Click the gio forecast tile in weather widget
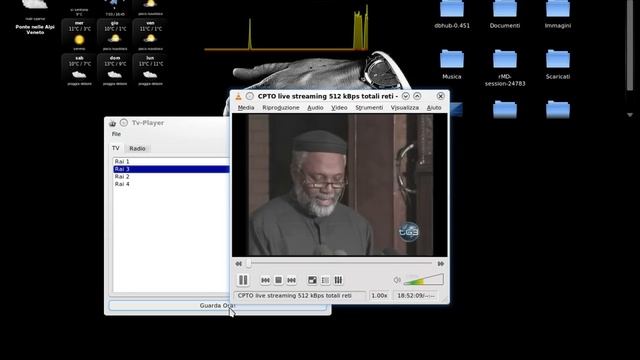This screenshot has height=360, width=640. coord(115,36)
